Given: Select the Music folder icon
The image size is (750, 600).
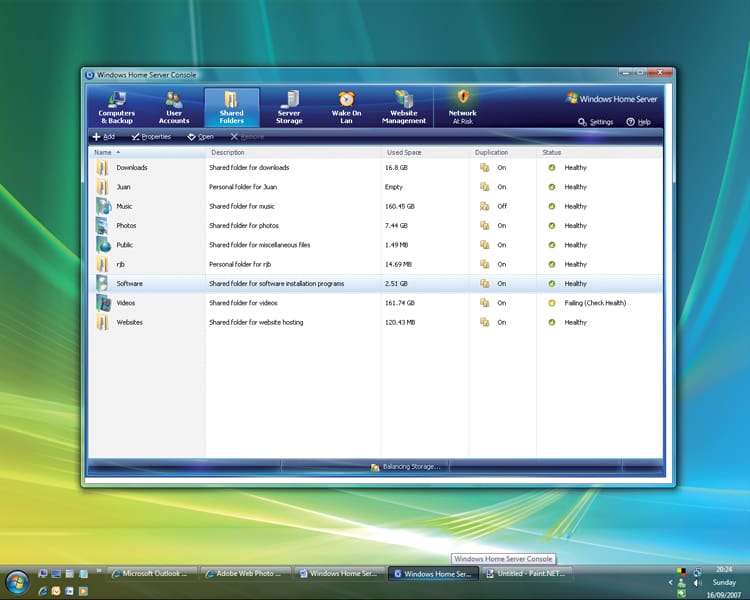Looking at the screenshot, I should click(103, 206).
